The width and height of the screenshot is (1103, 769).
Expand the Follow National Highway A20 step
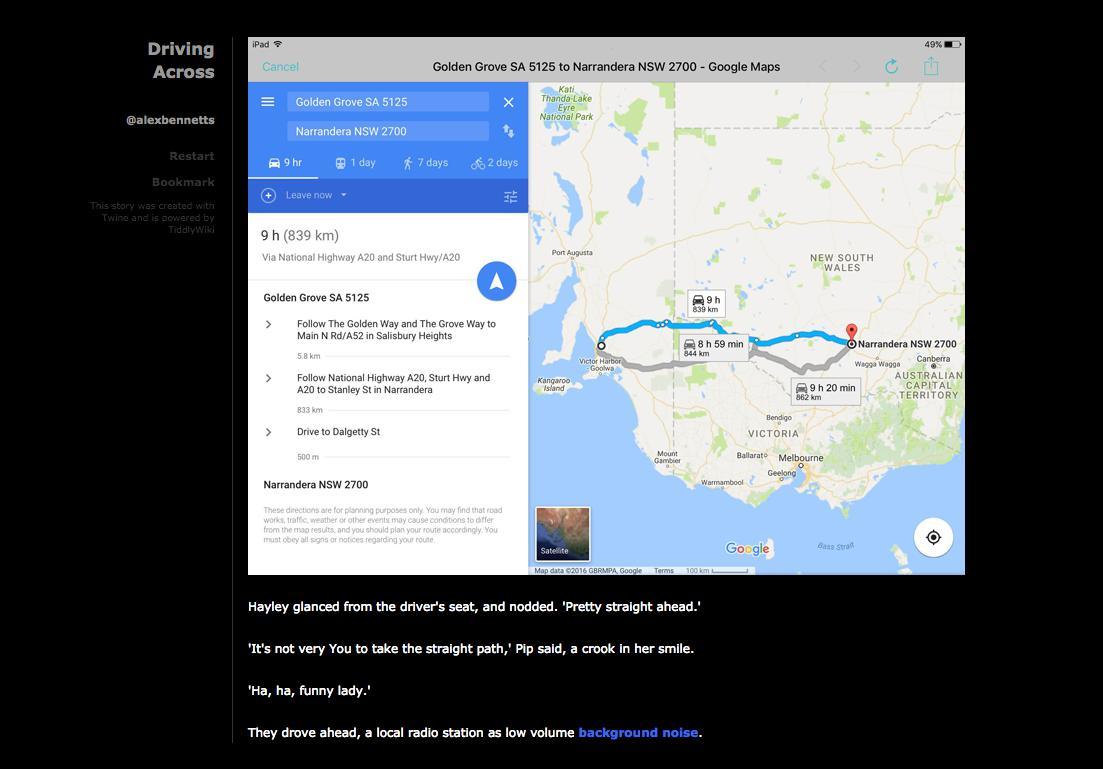coord(268,379)
